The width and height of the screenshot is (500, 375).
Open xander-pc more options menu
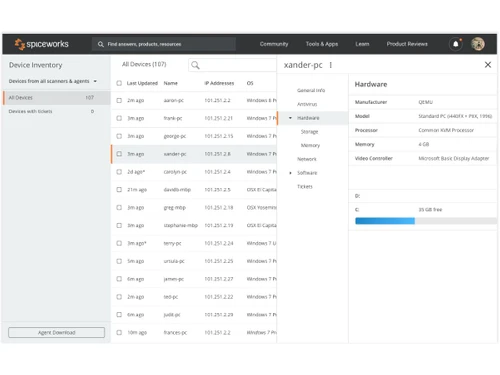coord(331,65)
